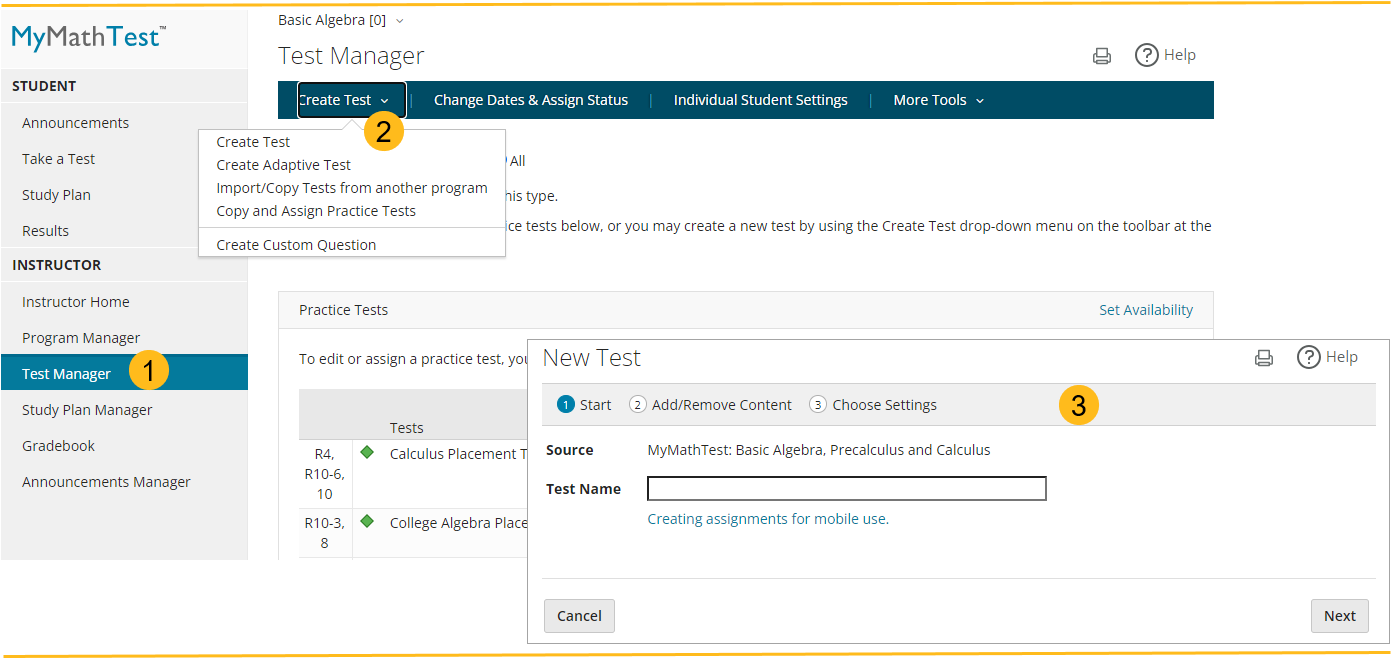
Task: Click green diamond beside Calculus Placement test
Action: pyautogui.click(x=367, y=453)
